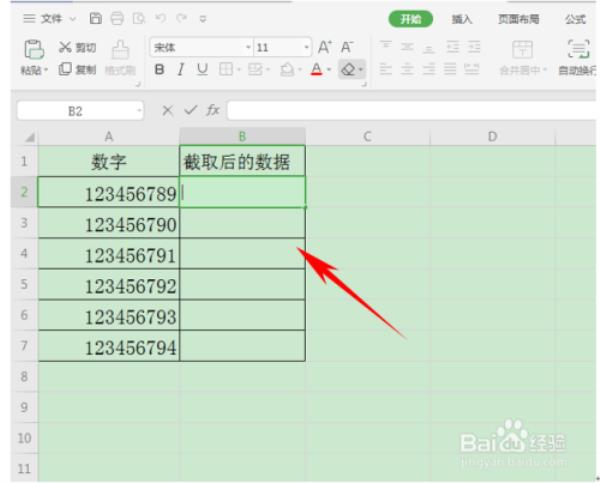Screen dimensions: 600x483
Task: Click the red font color A button
Action: click(316, 69)
